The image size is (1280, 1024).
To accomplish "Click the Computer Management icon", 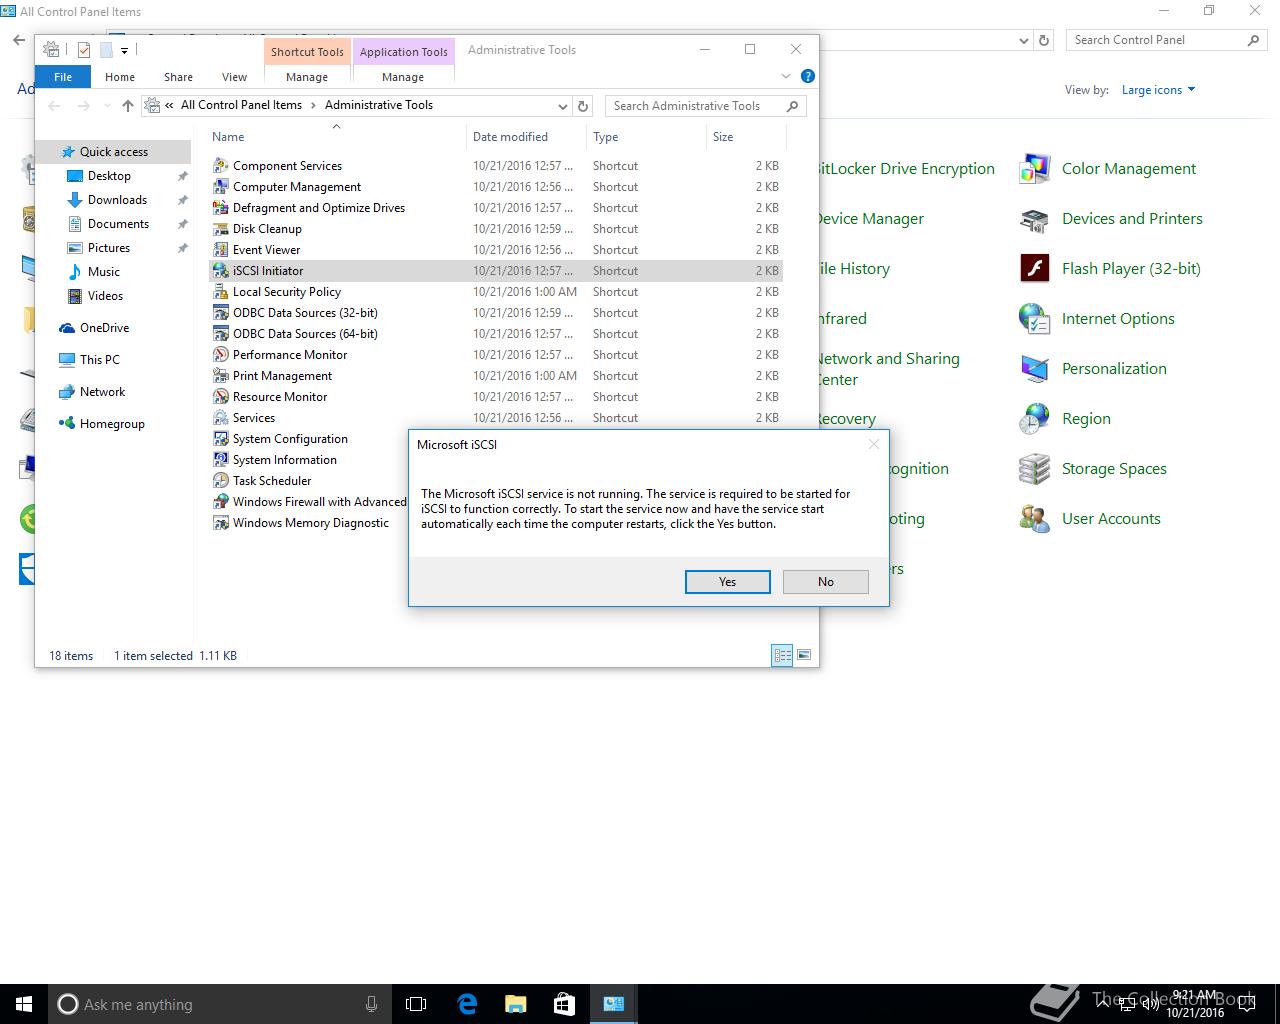I will point(221,187).
